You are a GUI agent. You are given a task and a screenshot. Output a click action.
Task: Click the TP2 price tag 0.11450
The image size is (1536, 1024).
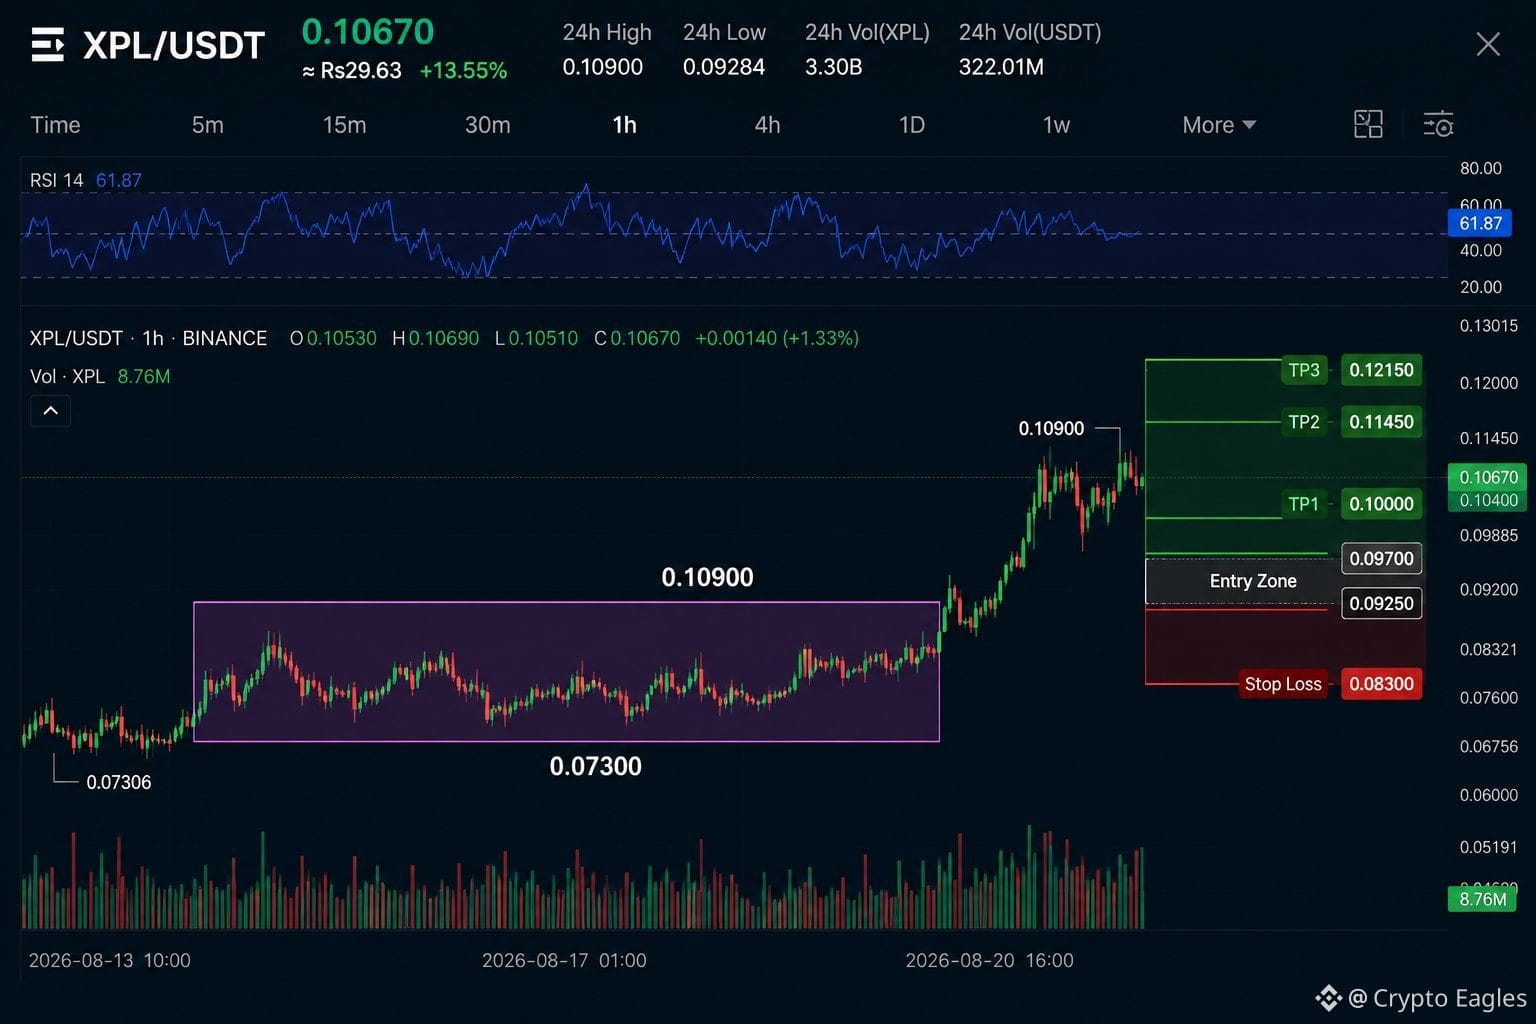pos(1381,422)
